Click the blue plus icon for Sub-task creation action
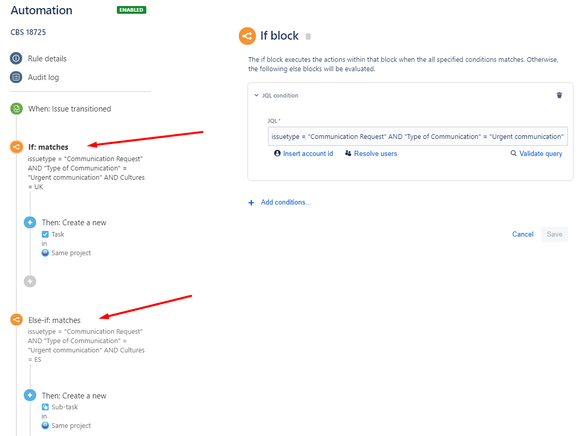Image resolution: width=577 pixels, height=436 pixels. coord(30,396)
